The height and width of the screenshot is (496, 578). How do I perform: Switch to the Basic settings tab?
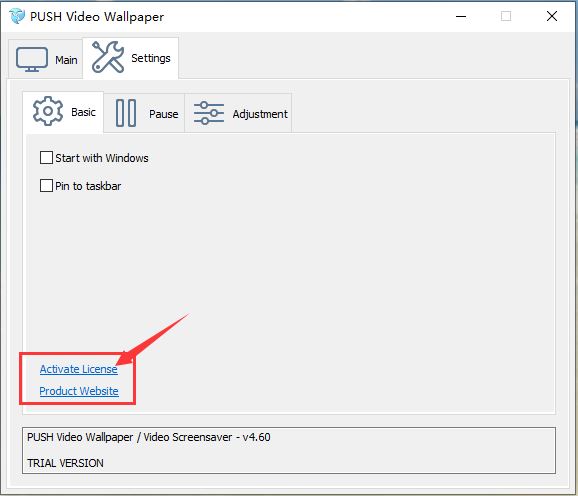[63, 112]
